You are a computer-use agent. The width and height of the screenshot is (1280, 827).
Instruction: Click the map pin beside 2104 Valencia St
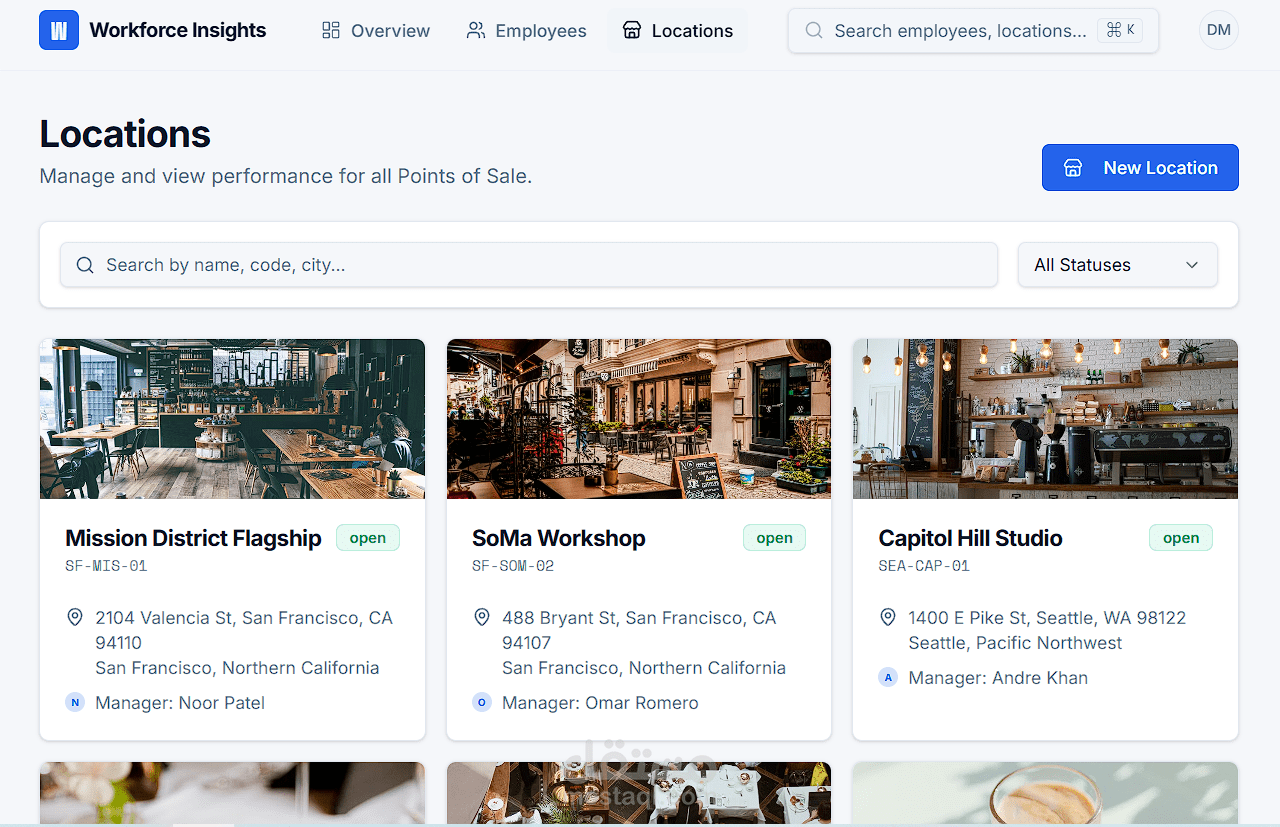(x=75, y=617)
